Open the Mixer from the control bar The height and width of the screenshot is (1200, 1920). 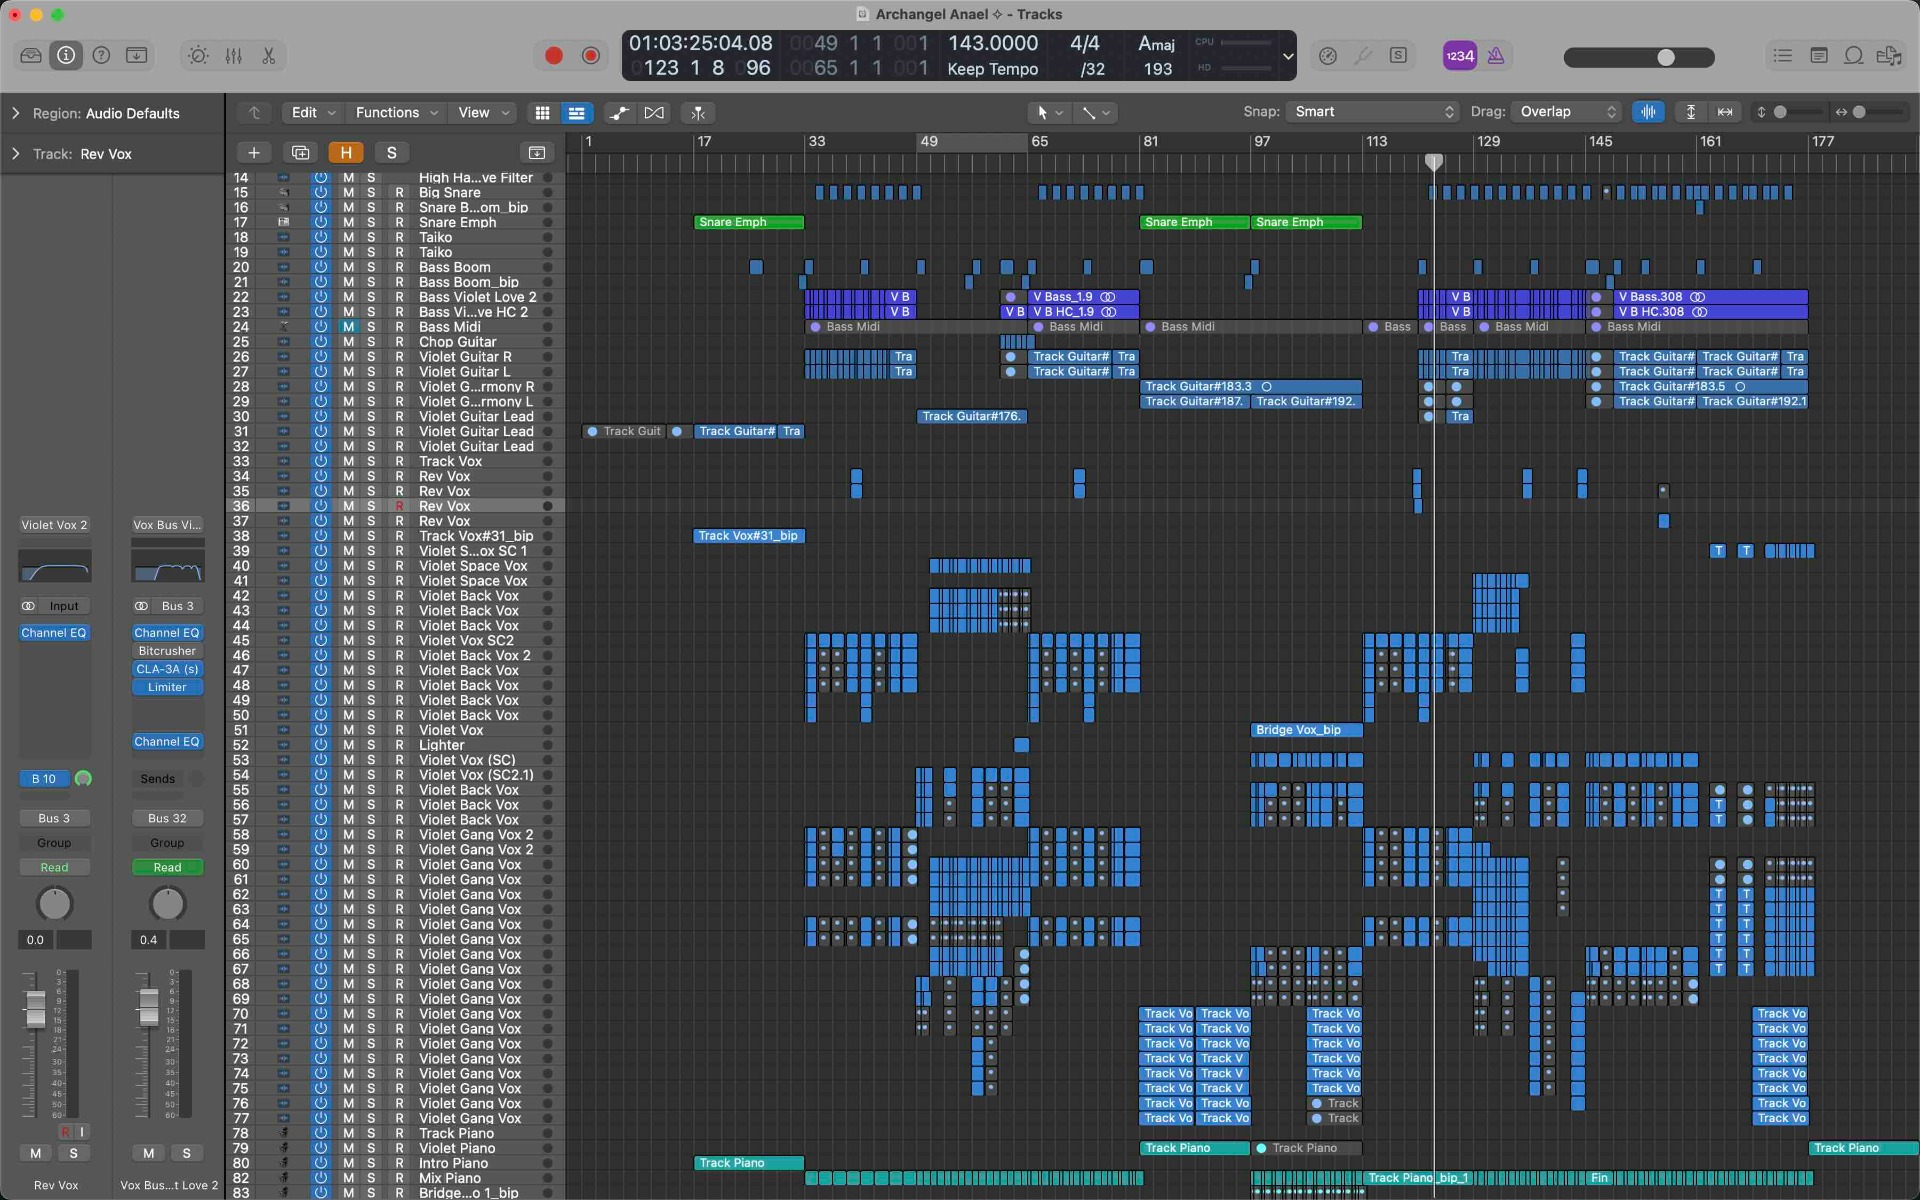click(x=233, y=56)
